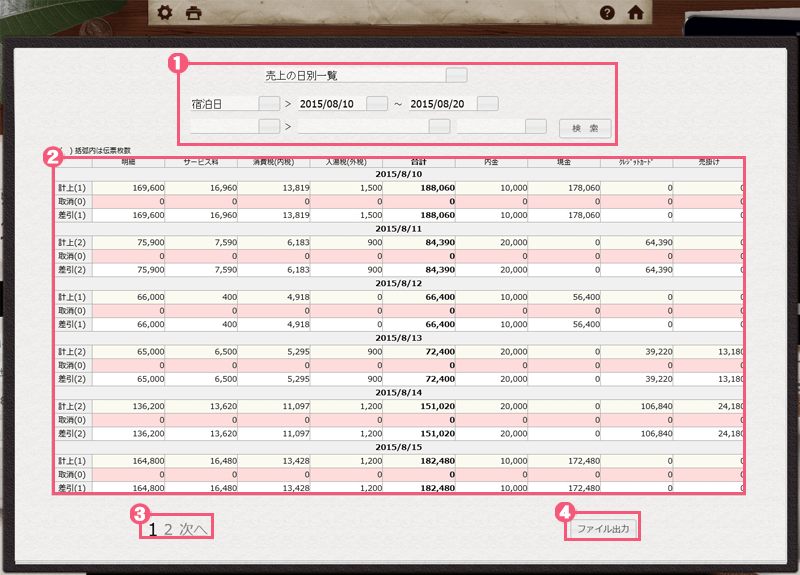Click the サービス料 column header
800x575 pixels.
[x=201, y=162]
